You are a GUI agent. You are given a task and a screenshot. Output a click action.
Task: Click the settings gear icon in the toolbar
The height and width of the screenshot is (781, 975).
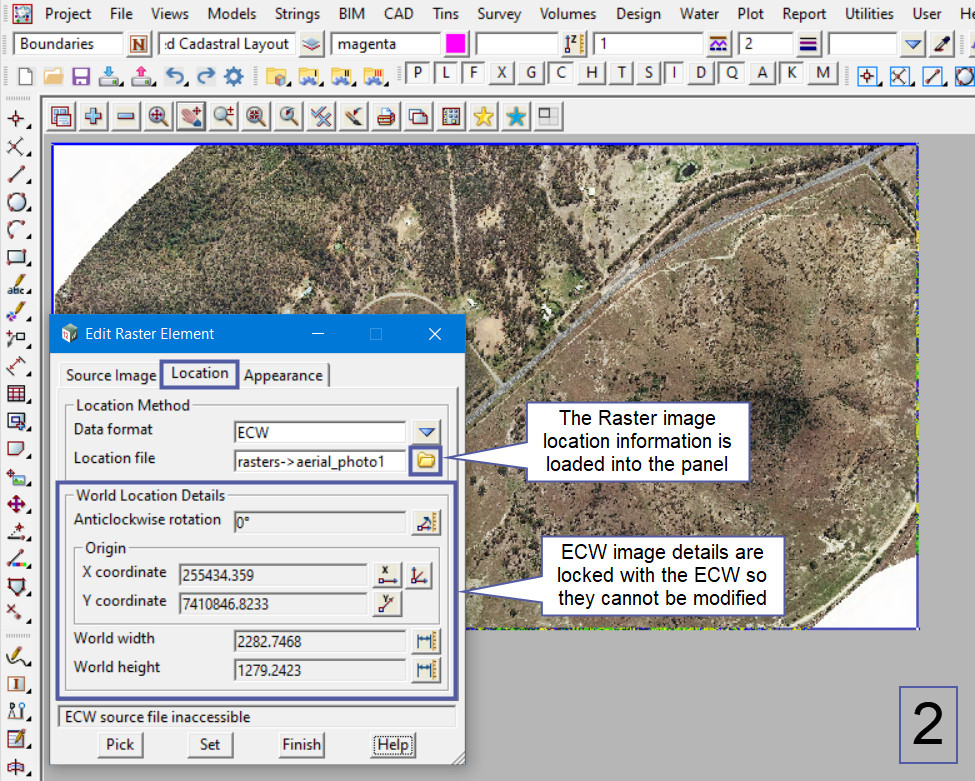tap(234, 76)
